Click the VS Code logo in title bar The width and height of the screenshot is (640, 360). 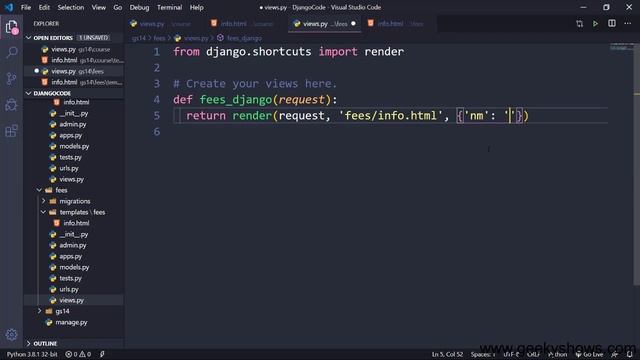pyautogui.click(x=9, y=7)
